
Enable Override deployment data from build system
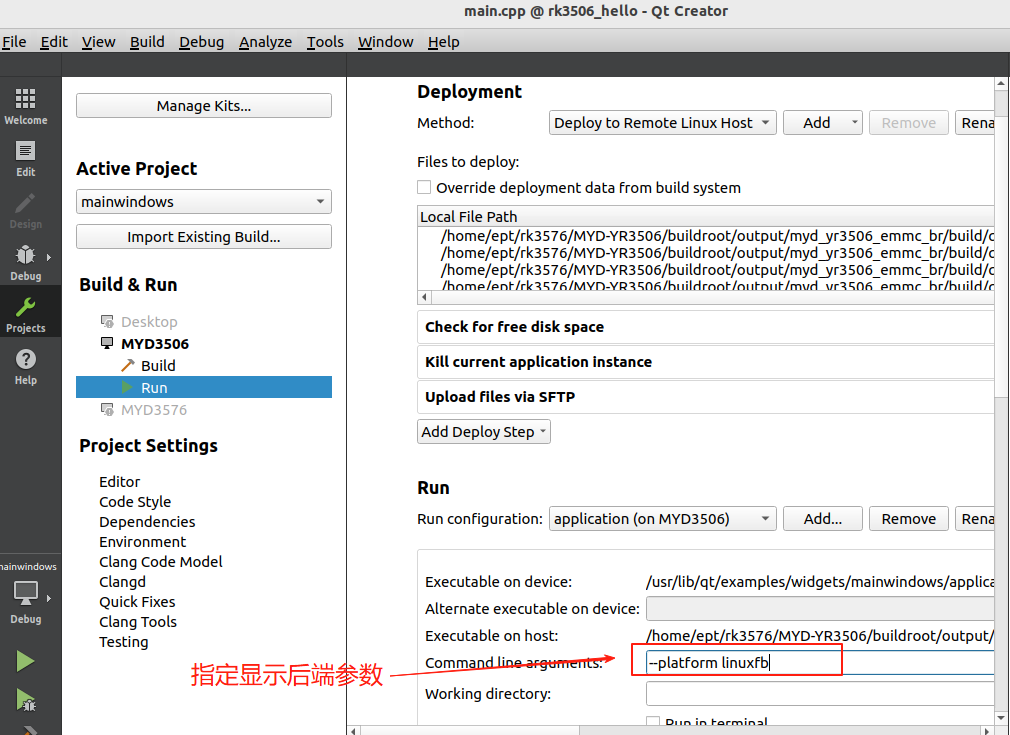point(424,187)
